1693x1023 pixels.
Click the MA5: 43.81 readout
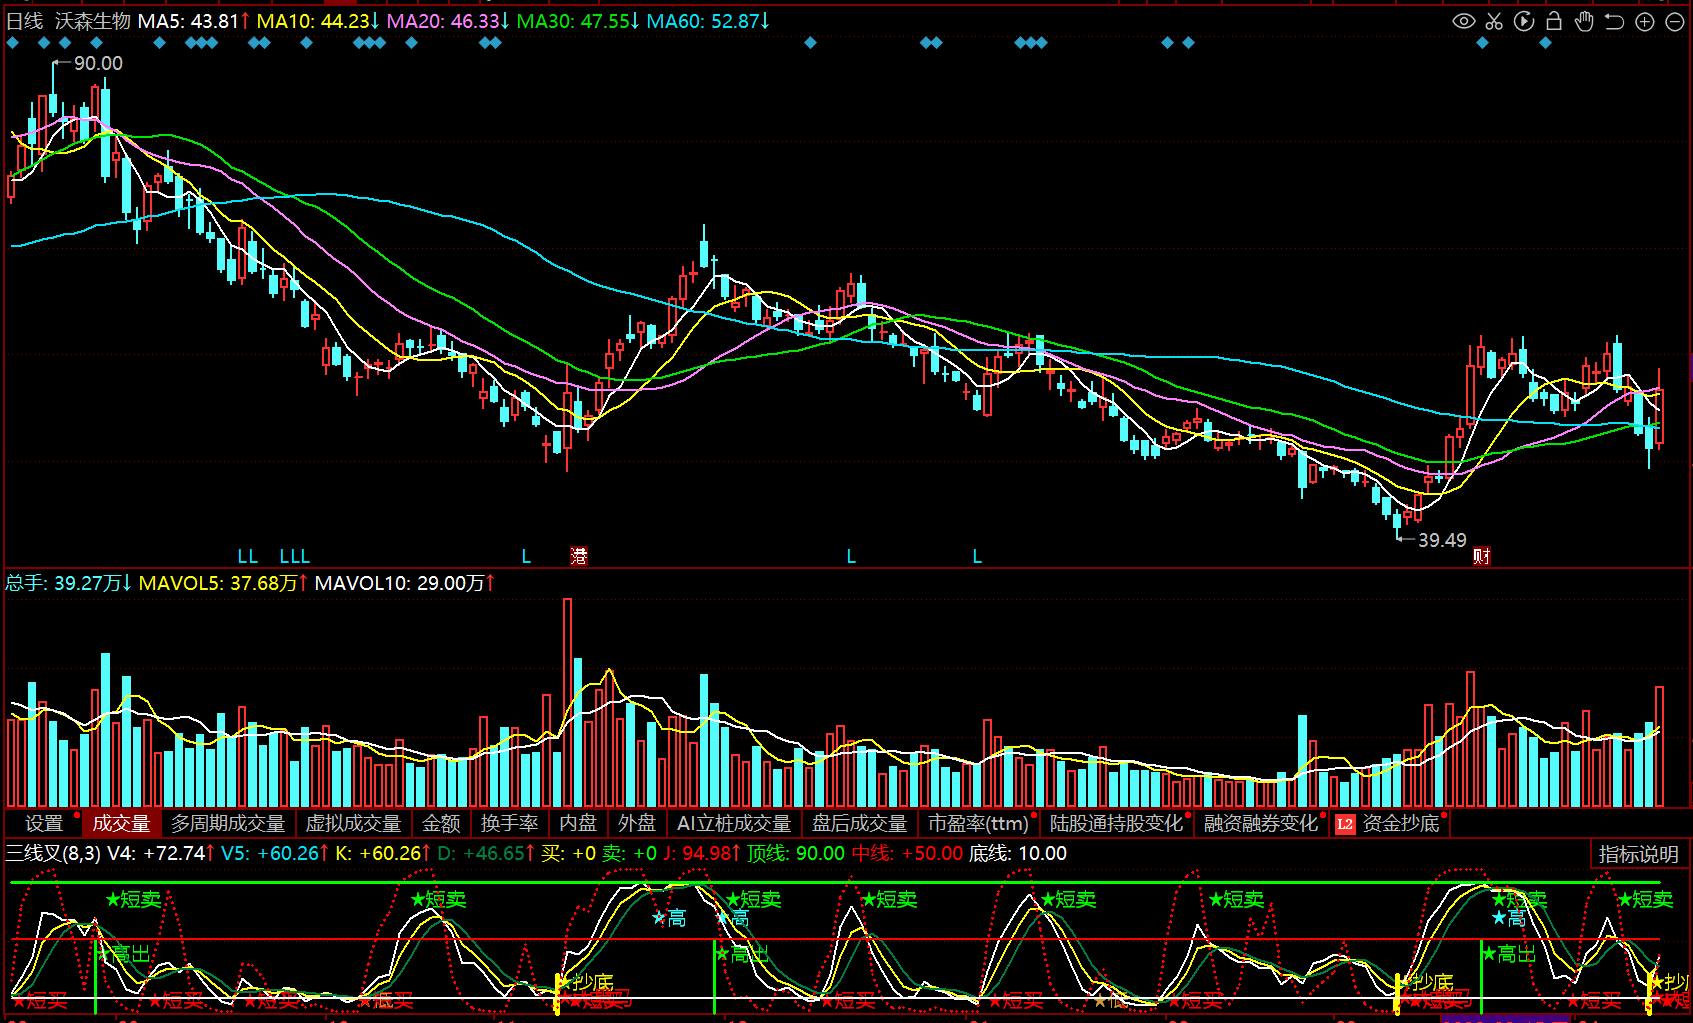(194, 21)
